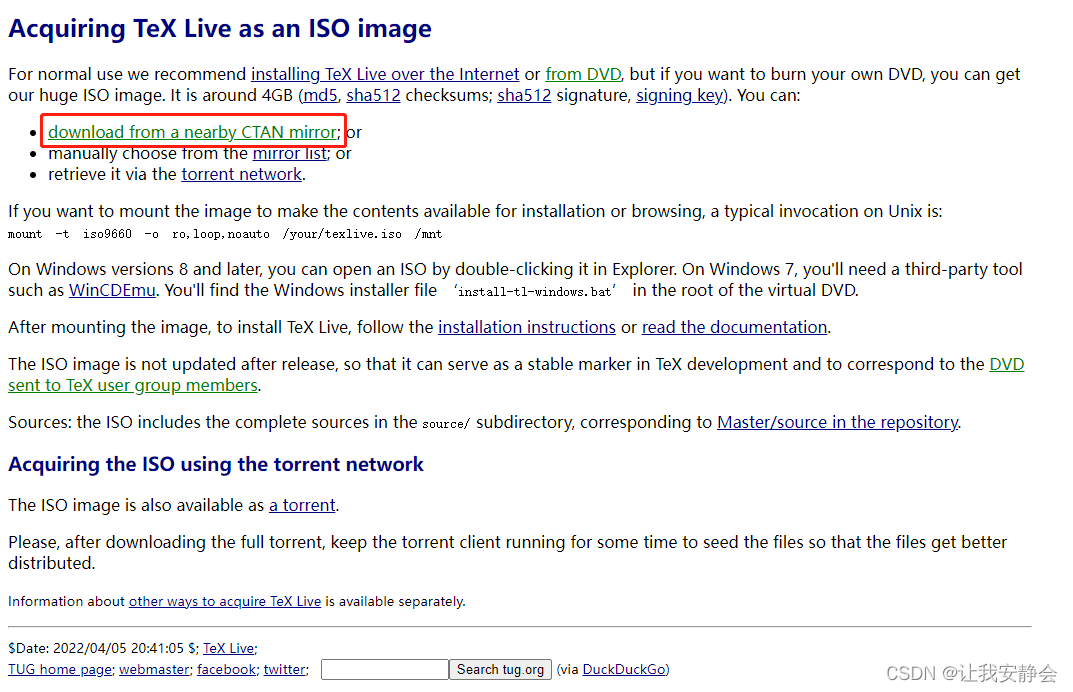
Task: Open the facebook link
Action: tap(227, 669)
